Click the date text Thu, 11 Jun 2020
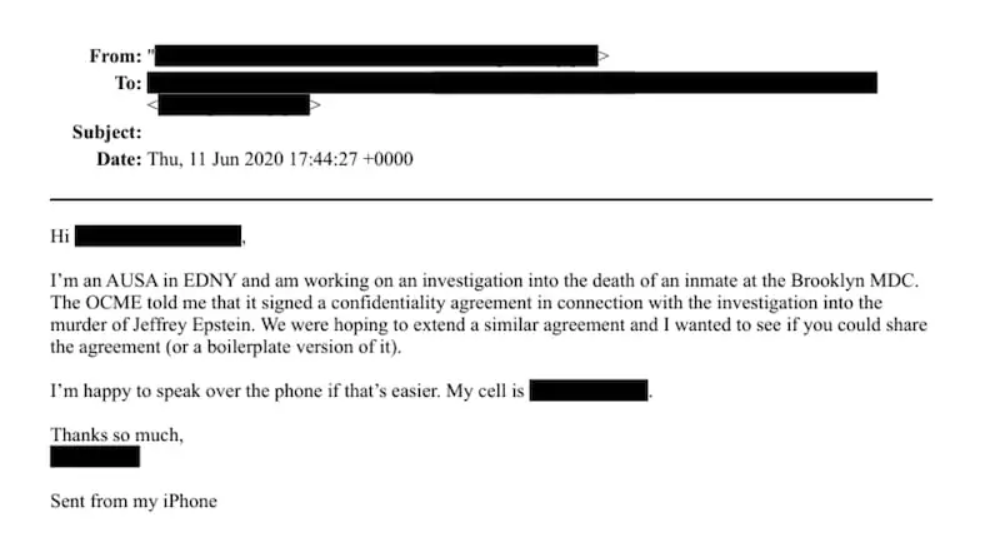The height and width of the screenshot is (559, 985). coord(215,159)
